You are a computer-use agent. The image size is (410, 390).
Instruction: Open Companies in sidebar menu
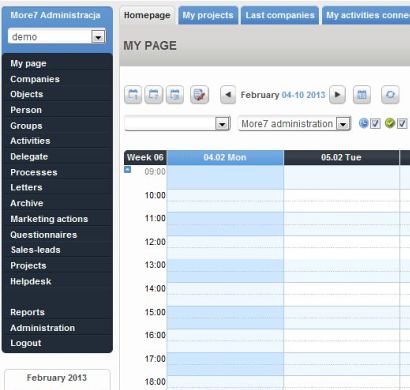[x=57, y=79]
